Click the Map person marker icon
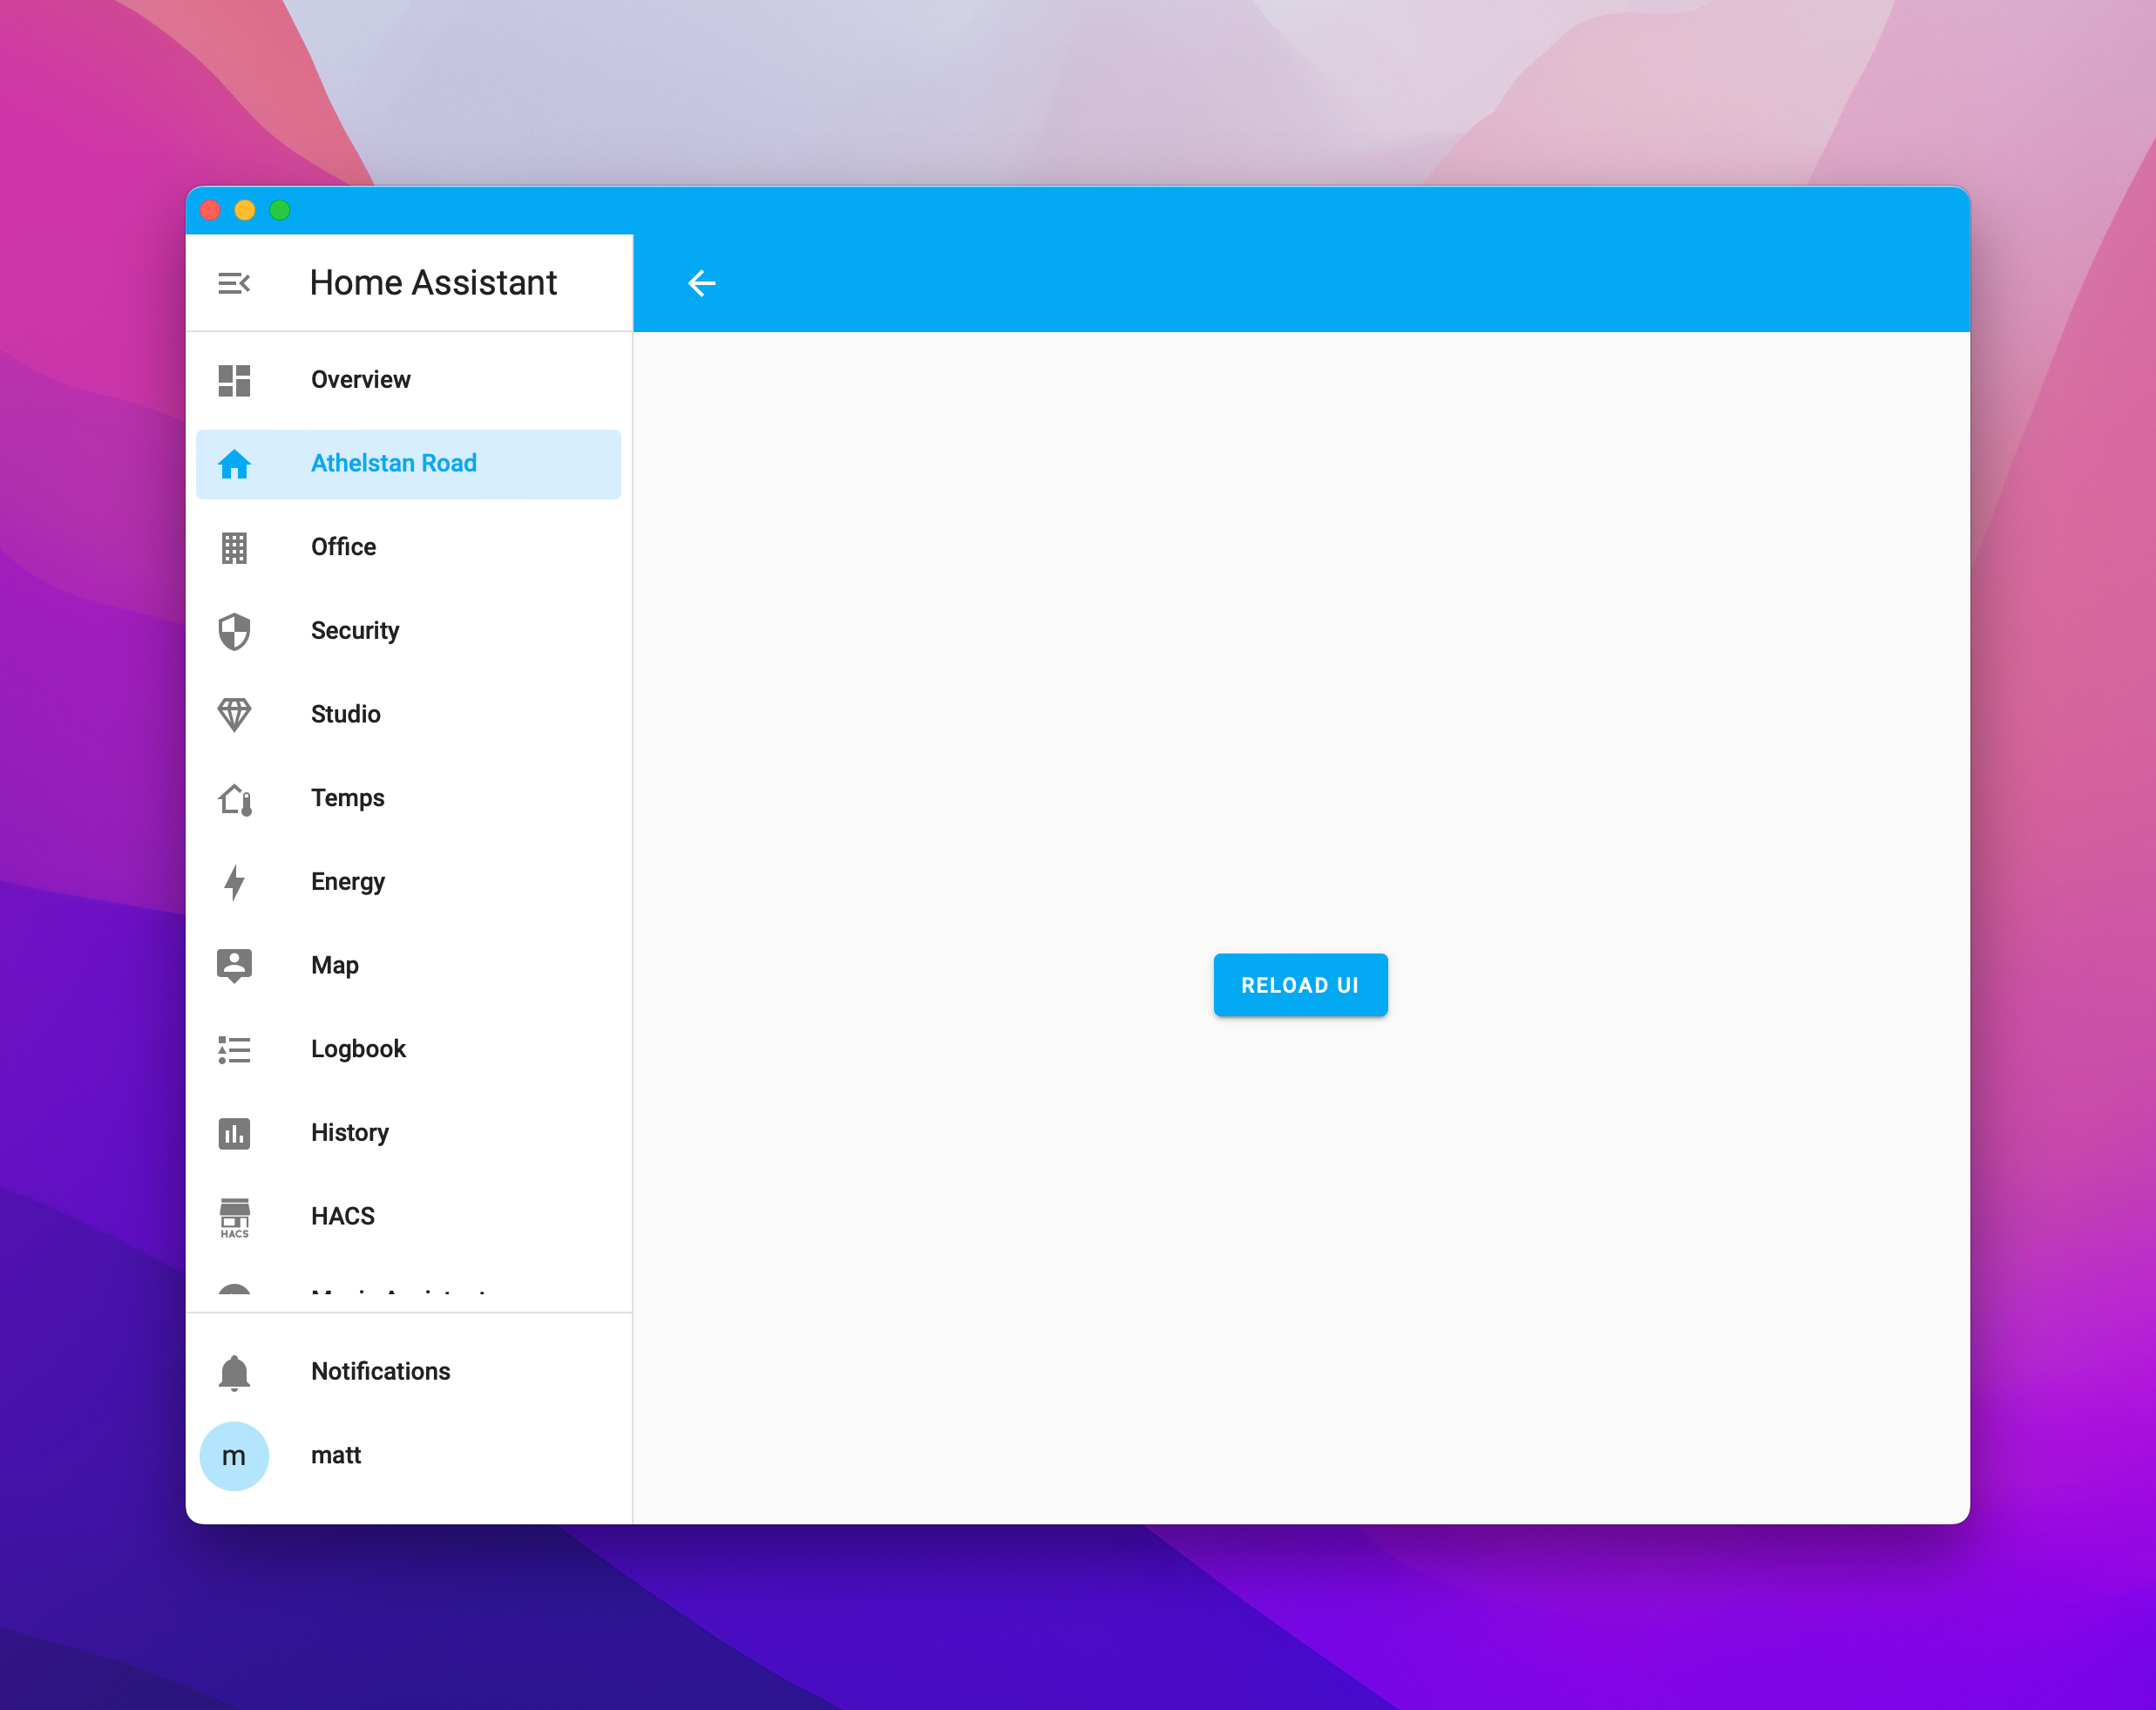This screenshot has height=1710, width=2156. tap(234, 966)
